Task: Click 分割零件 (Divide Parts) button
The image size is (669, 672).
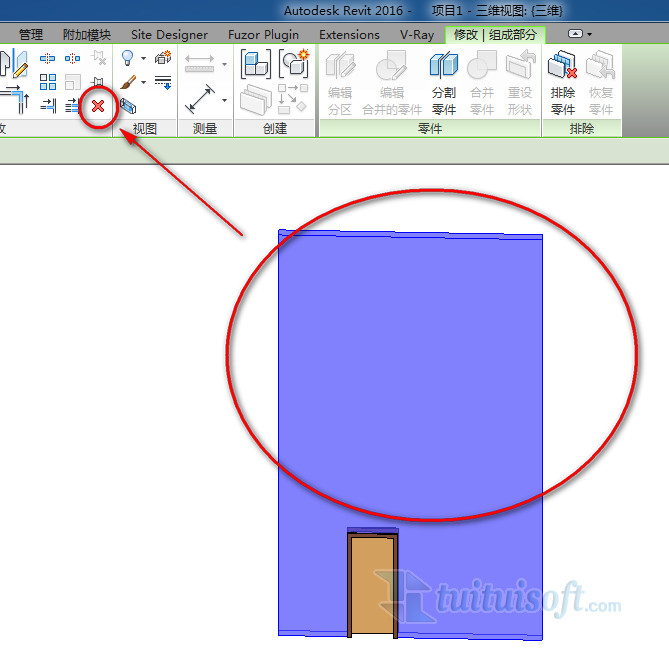Action: click(444, 83)
